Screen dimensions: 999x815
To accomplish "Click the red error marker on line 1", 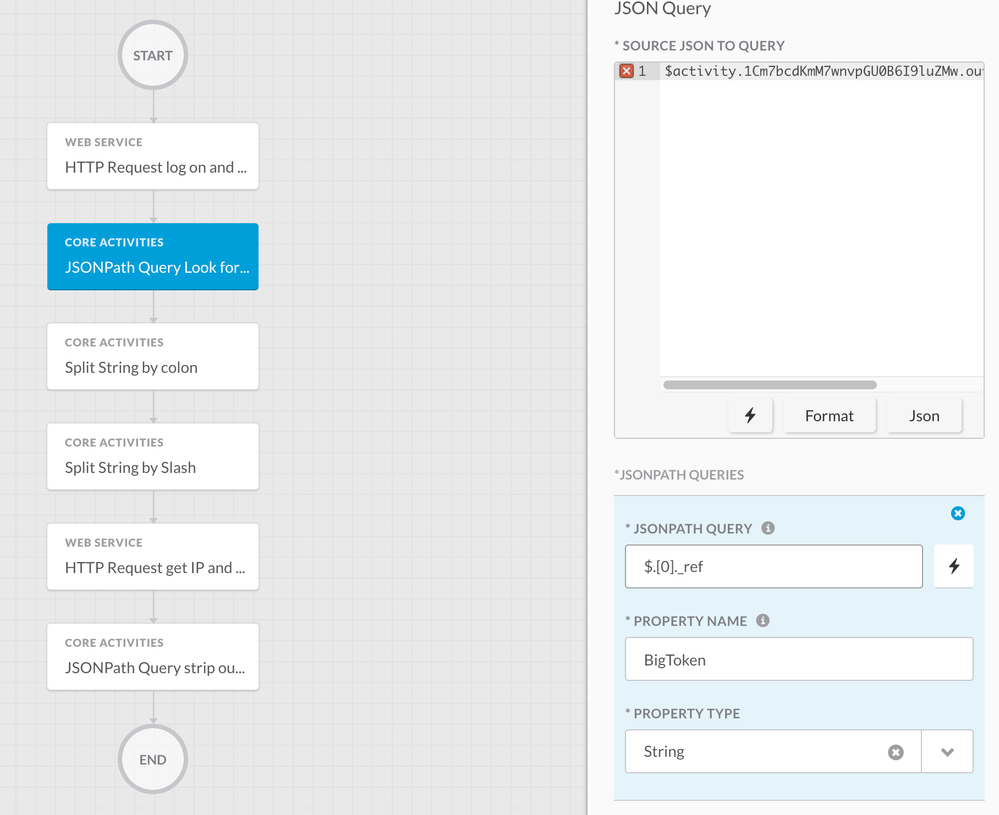I will (x=626, y=71).
